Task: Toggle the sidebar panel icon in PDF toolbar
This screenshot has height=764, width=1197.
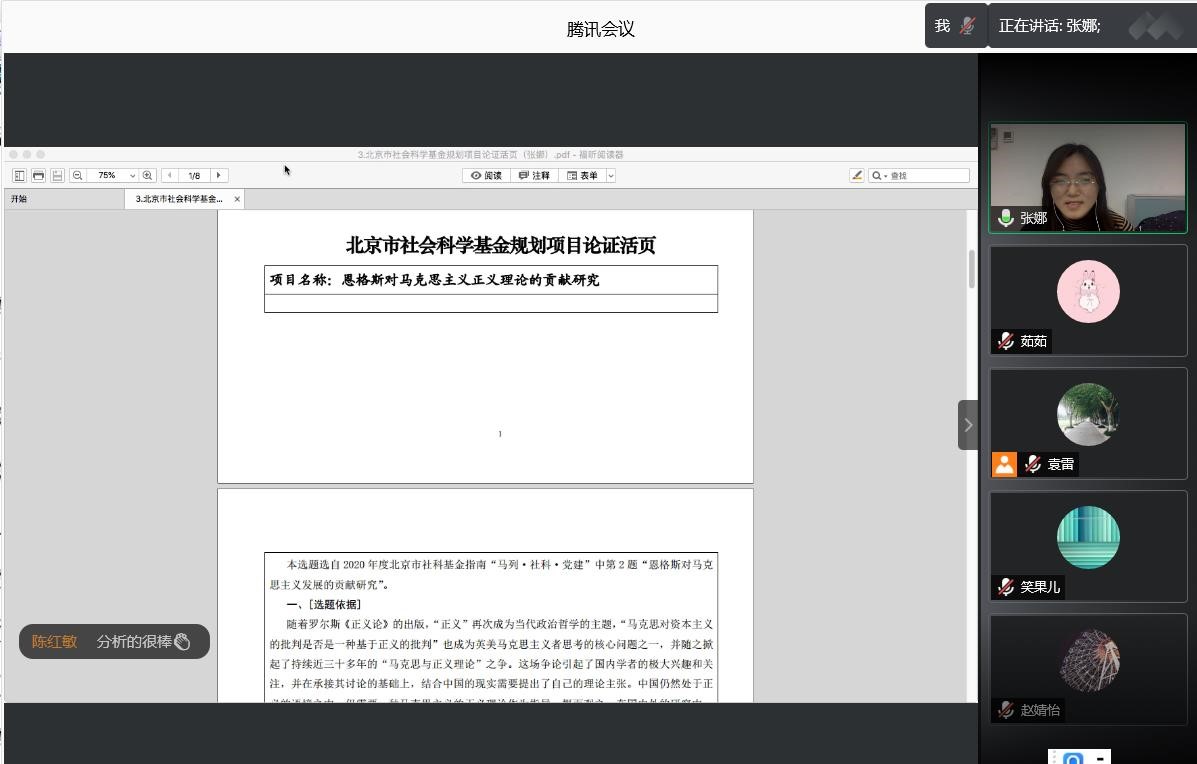Action: (19, 176)
